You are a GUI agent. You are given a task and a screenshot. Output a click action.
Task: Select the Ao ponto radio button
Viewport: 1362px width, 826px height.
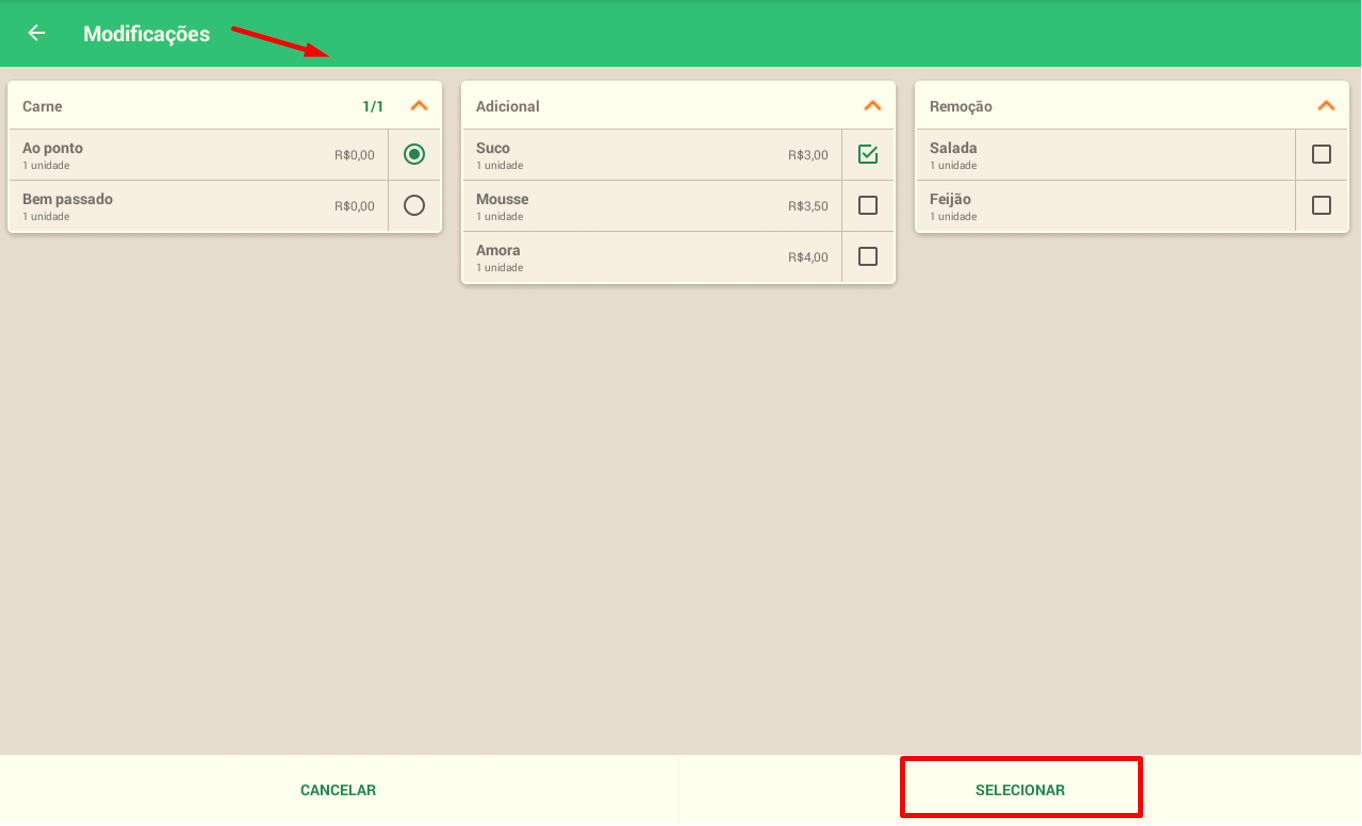tap(414, 154)
